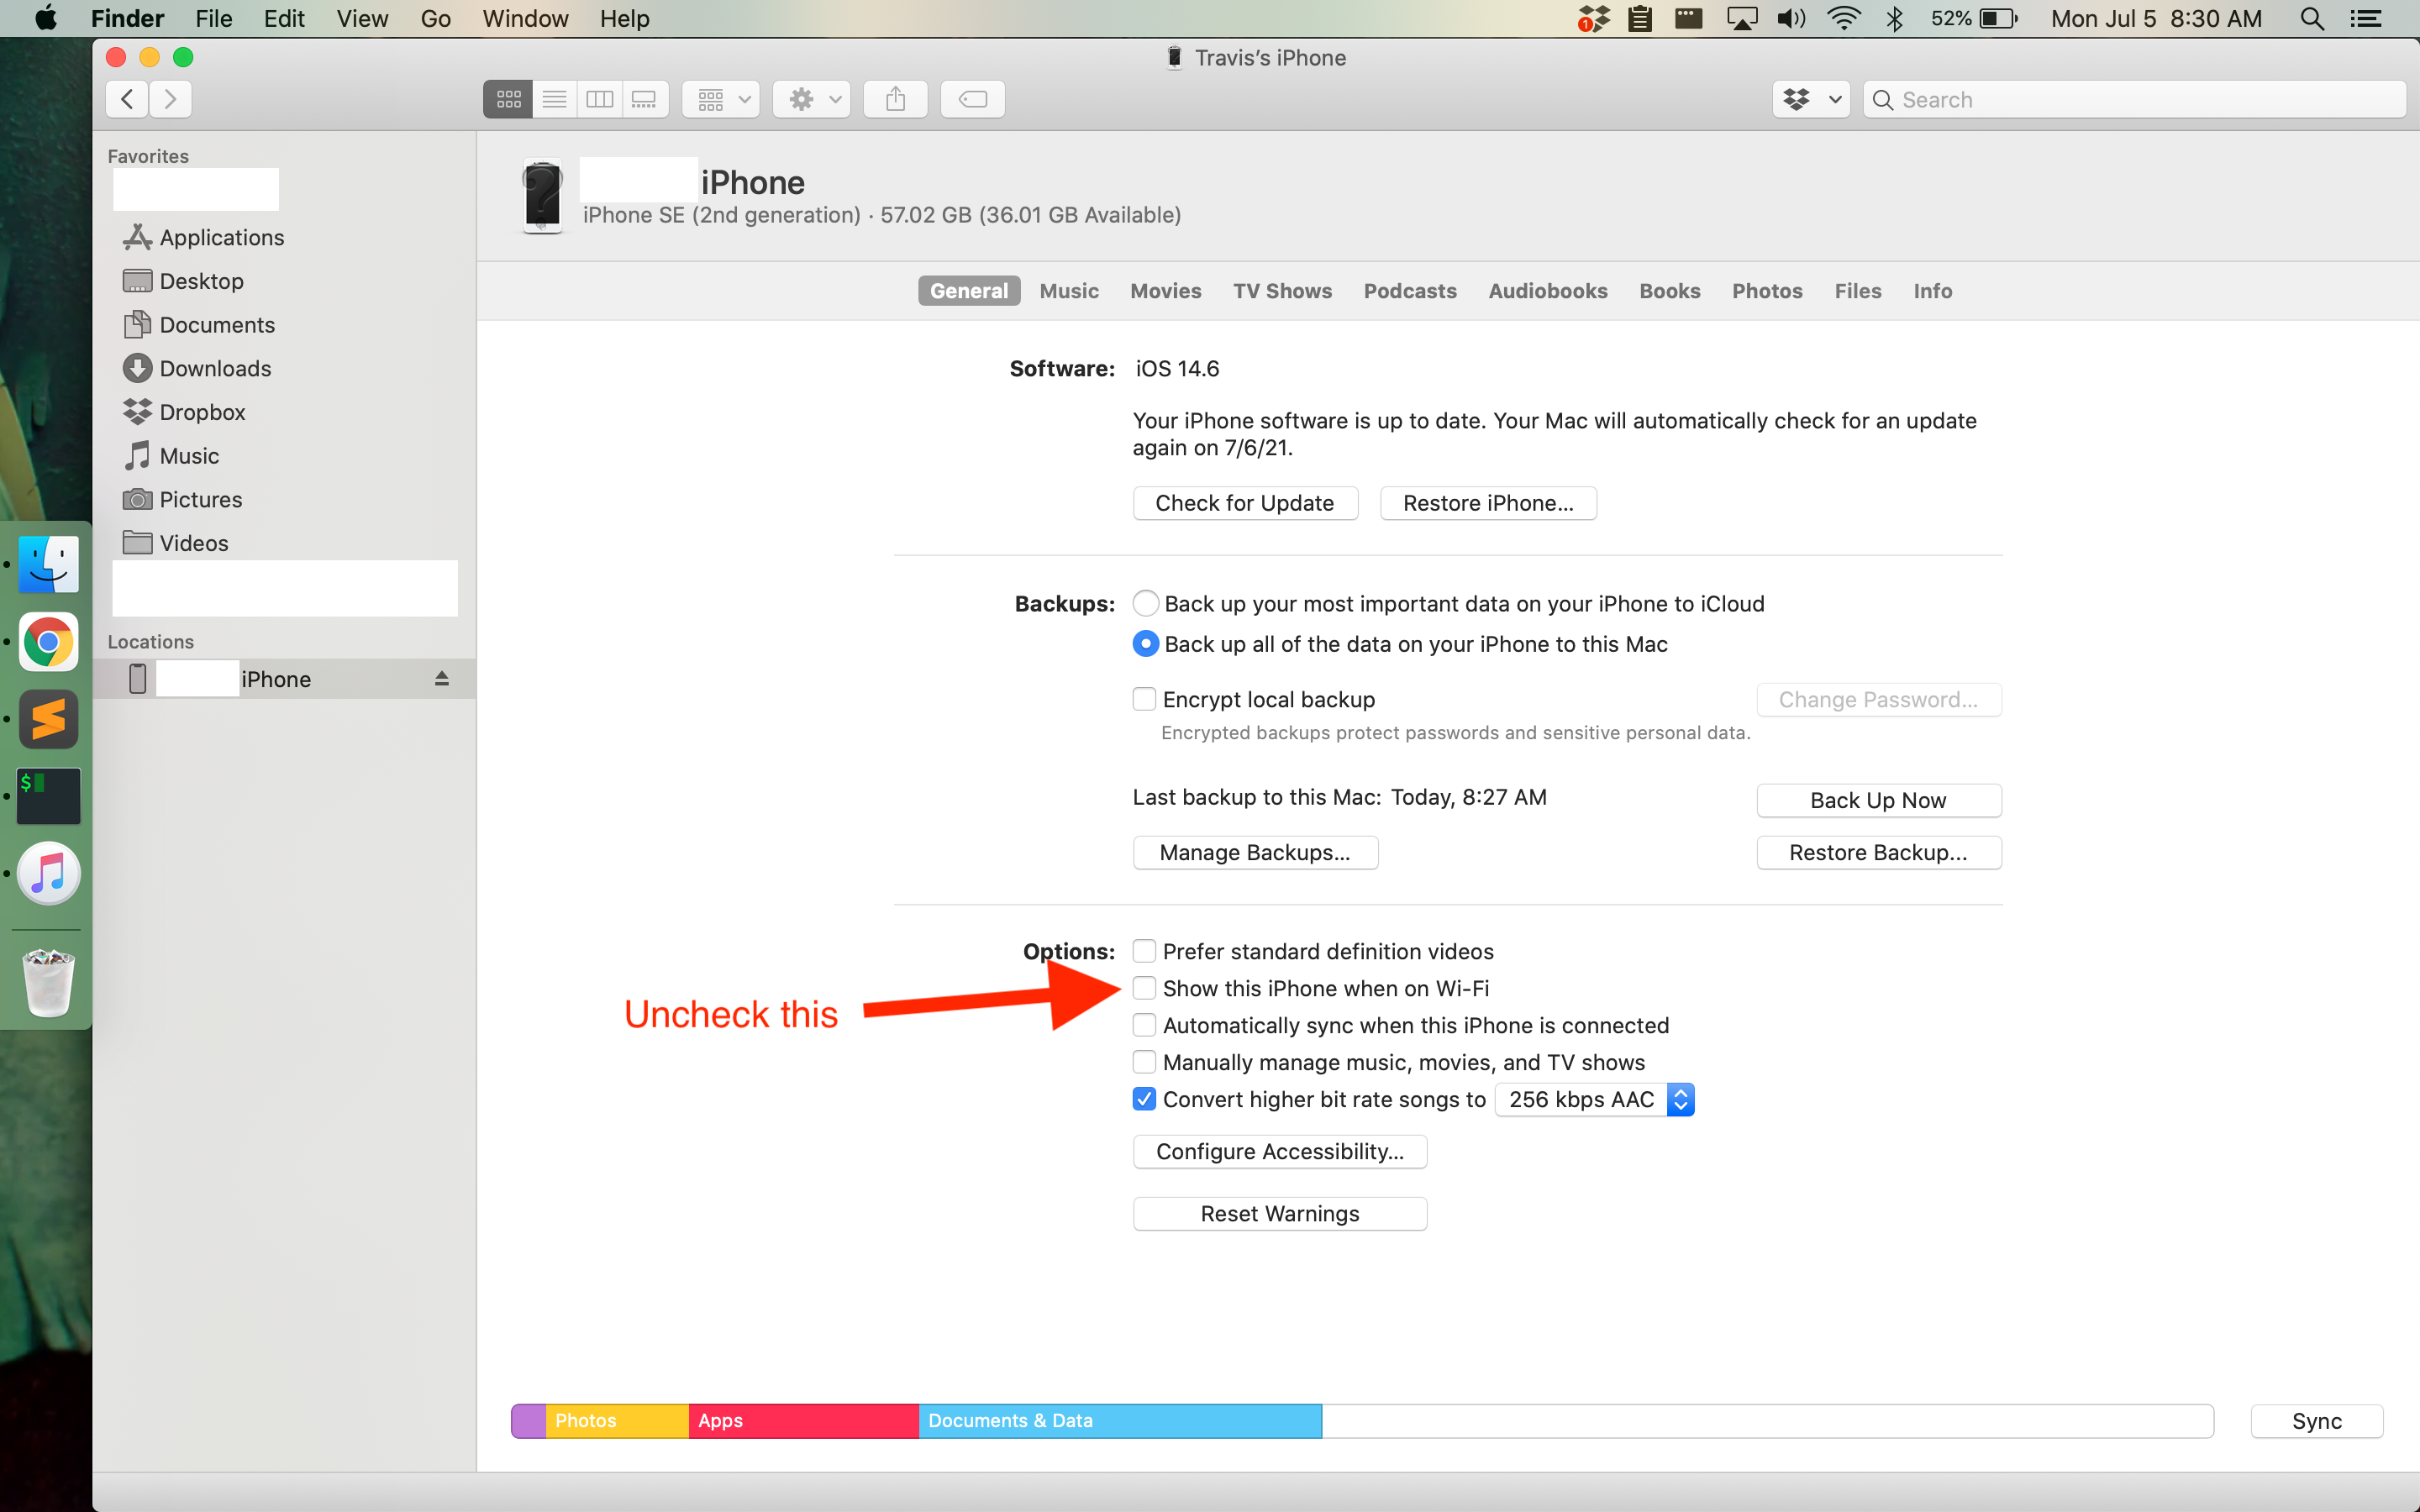Select iCloud backup radio option
Image resolution: width=2420 pixels, height=1512 pixels.
(1146, 603)
